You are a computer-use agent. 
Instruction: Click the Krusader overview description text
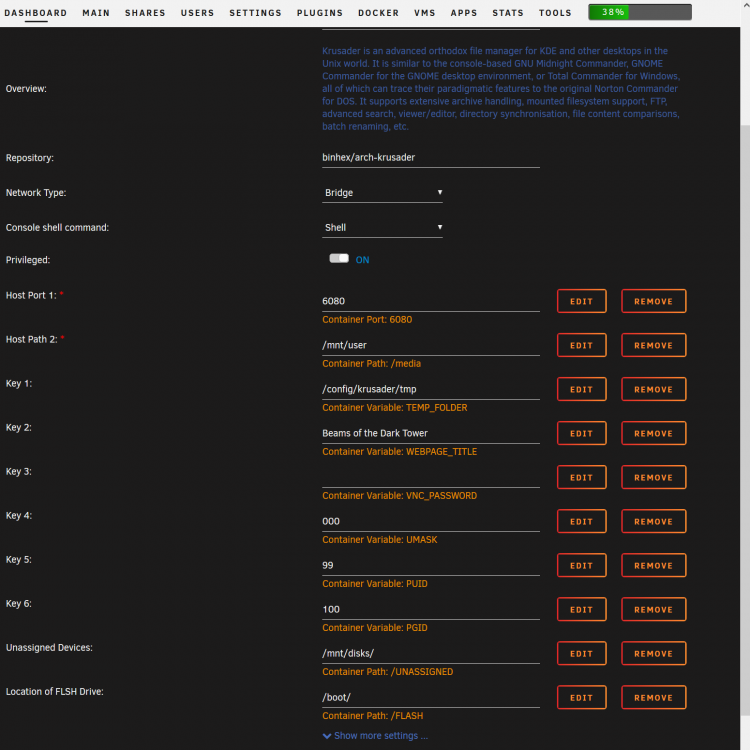[x=501, y=88]
